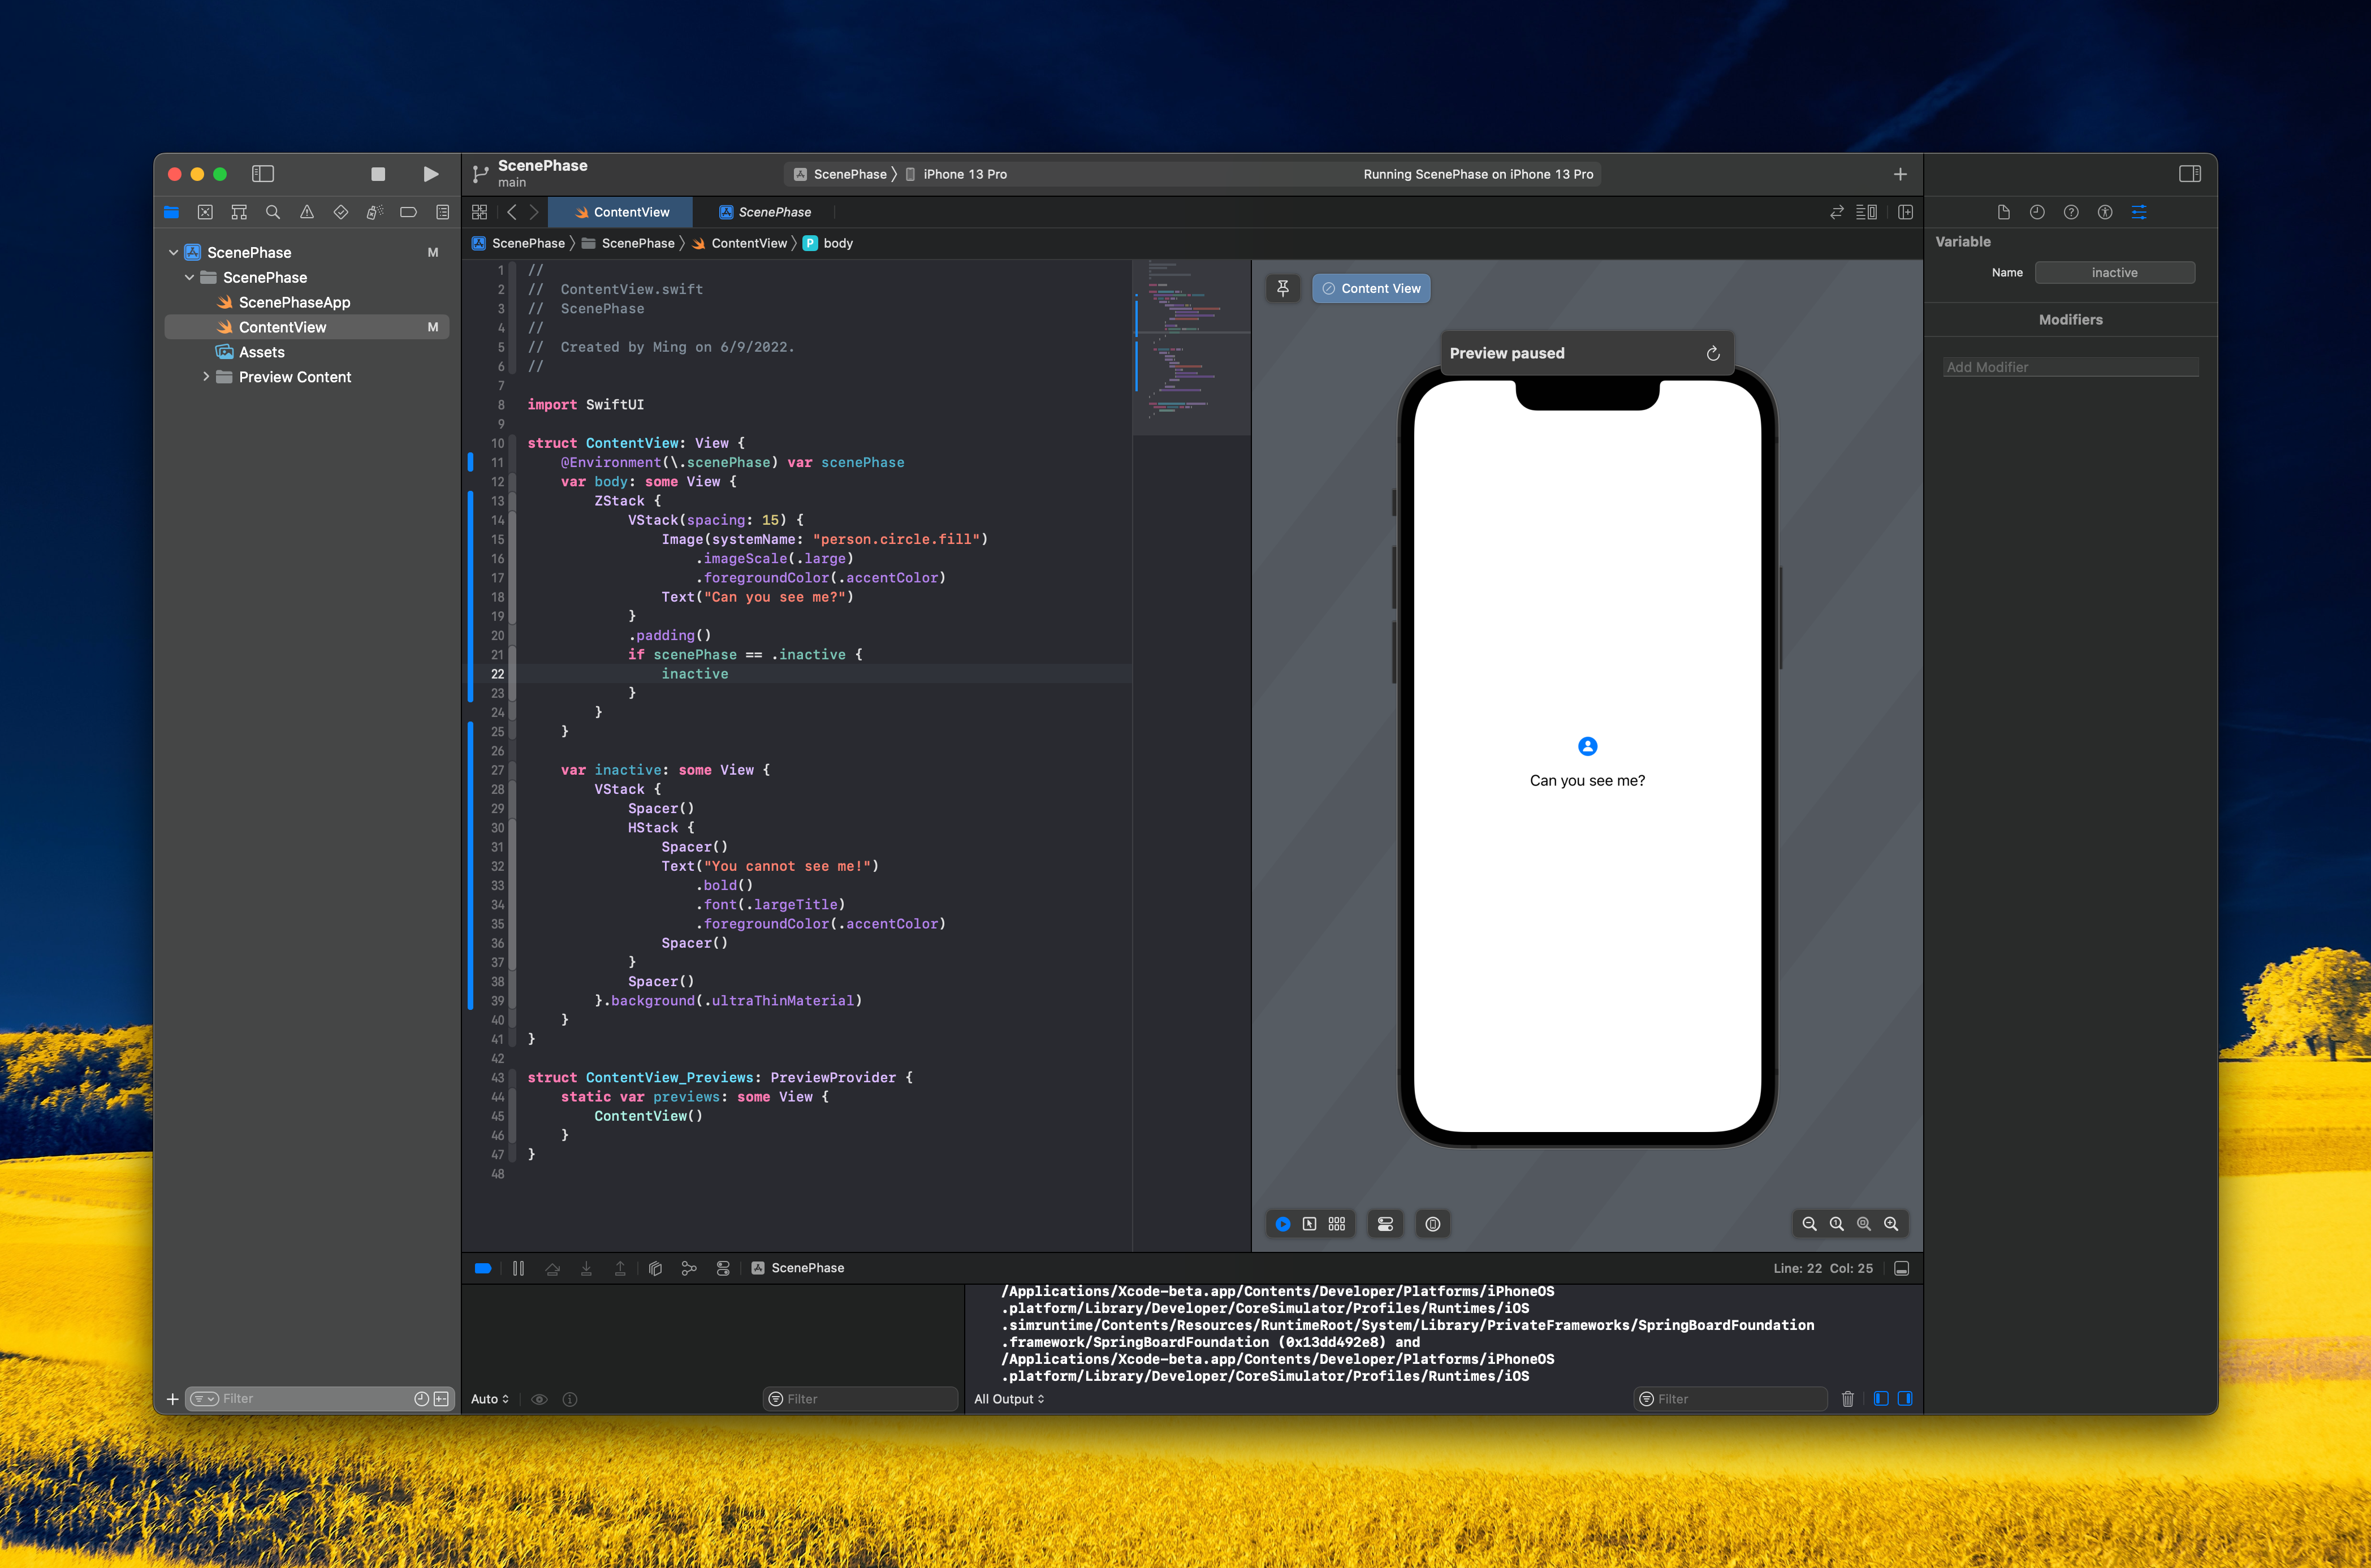Image resolution: width=2371 pixels, height=1568 pixels.
Task: Click the Stop button in toolbar
Action: tap(378, 174)
